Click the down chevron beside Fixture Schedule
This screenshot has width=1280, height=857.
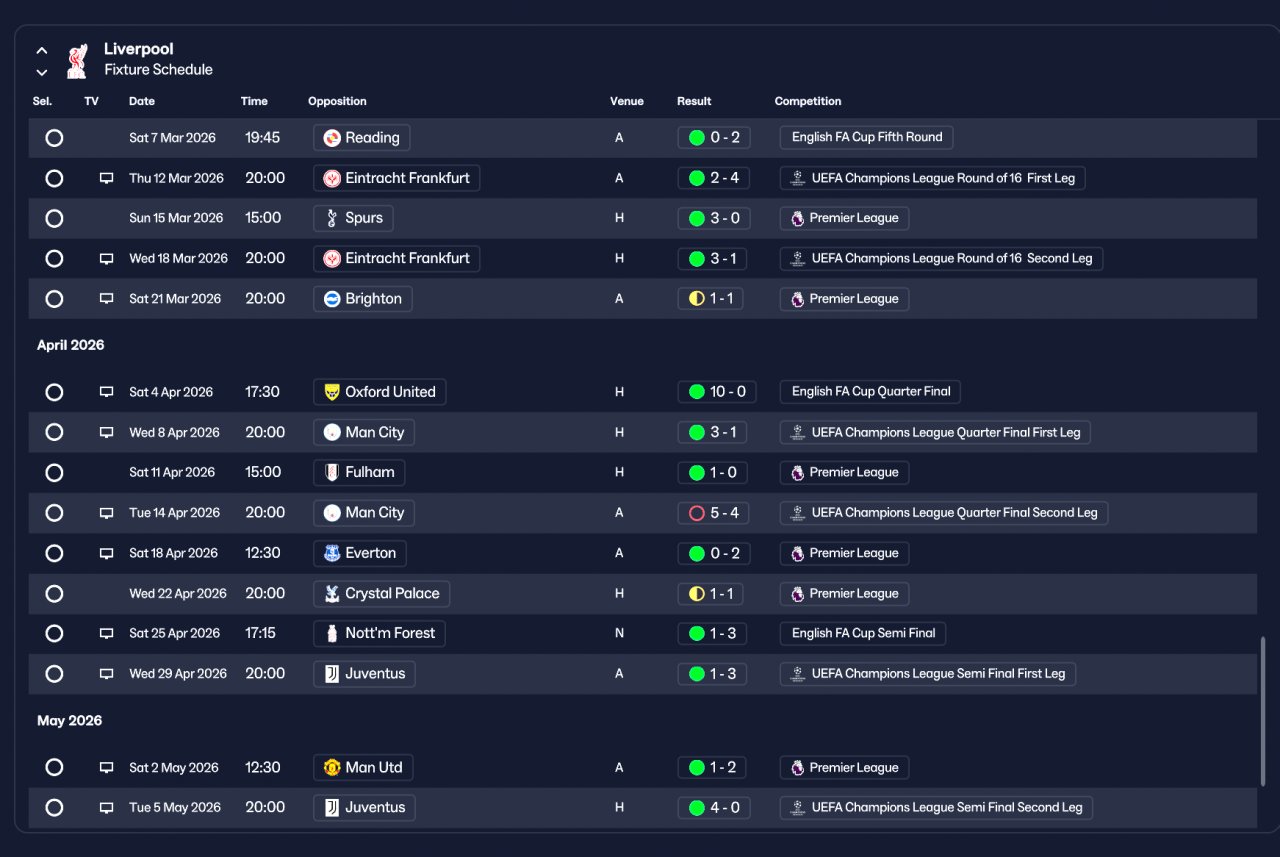[42, 72]
